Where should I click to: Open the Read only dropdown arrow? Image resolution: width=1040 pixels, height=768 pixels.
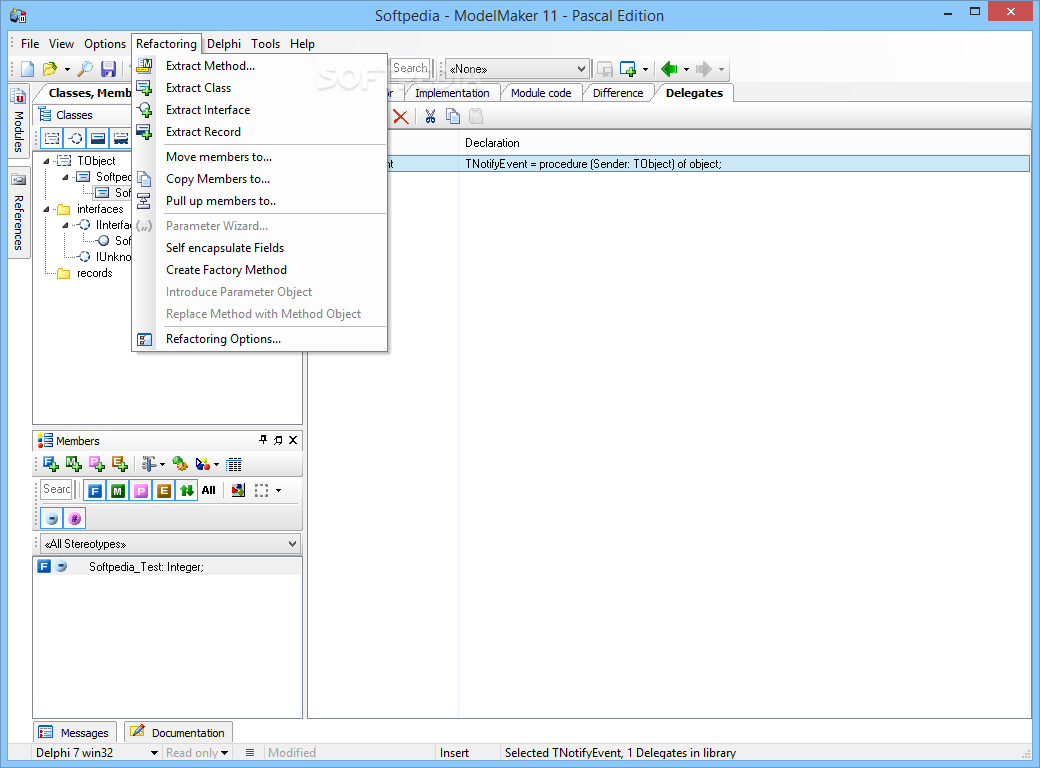[x=225, y=753]
